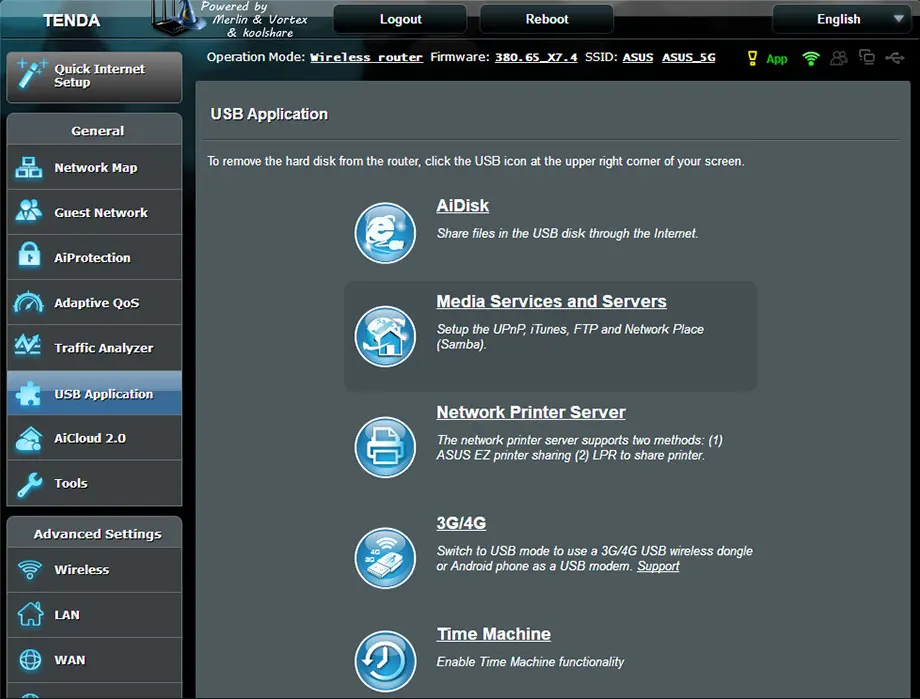Image resolution: width=920 pixels, height=699 pixels.
Task: Open the English language dropdown
Action: (x=846, y=19)
